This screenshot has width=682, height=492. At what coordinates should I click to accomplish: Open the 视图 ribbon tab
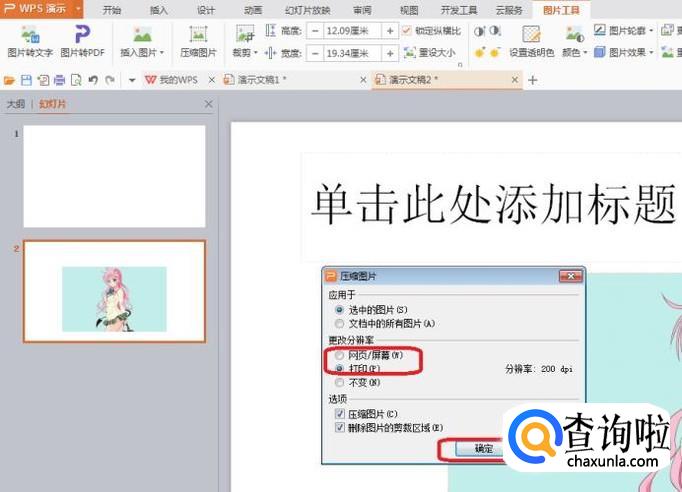click(x=409, y=10)
